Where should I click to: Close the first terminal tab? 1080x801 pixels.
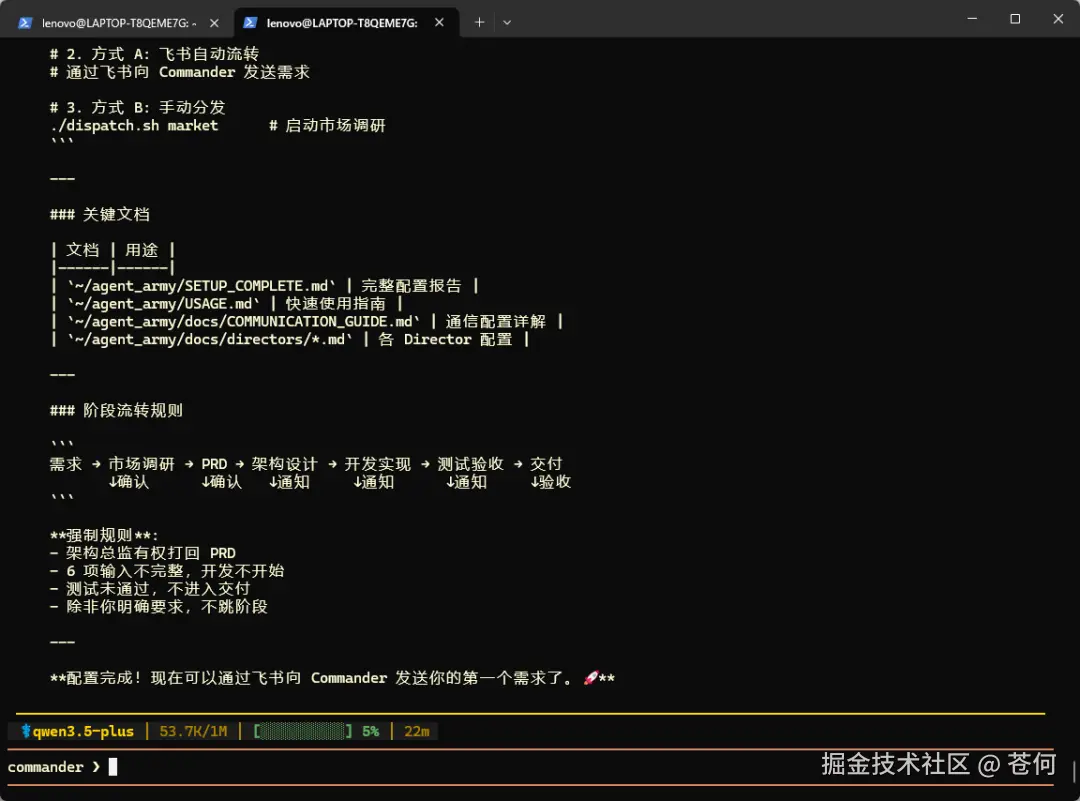pos(212,21)
